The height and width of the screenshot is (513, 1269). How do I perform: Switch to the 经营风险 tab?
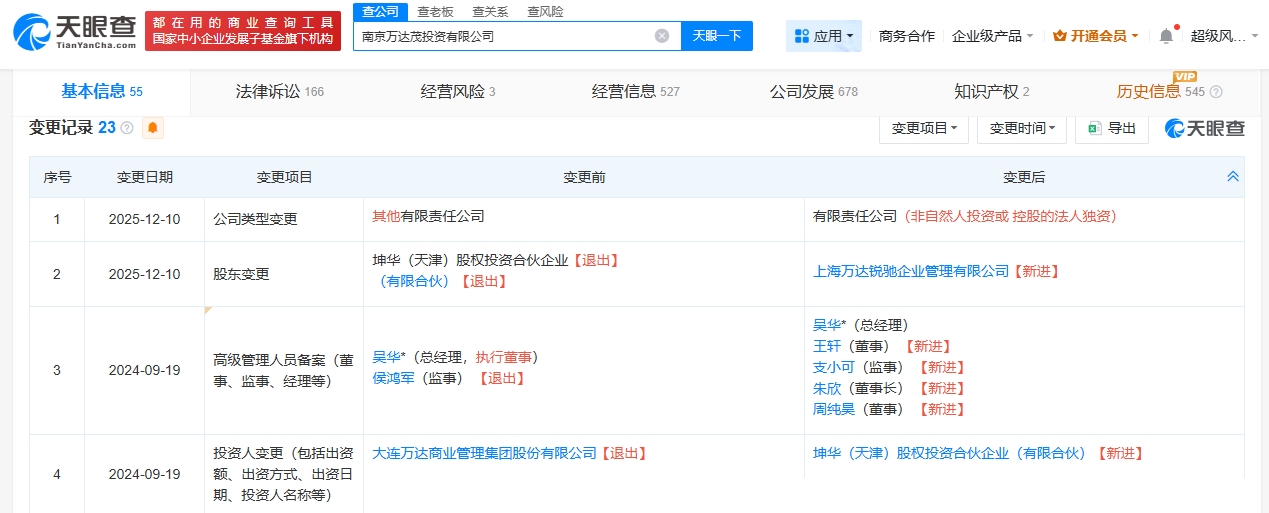[x=458, y=92]
